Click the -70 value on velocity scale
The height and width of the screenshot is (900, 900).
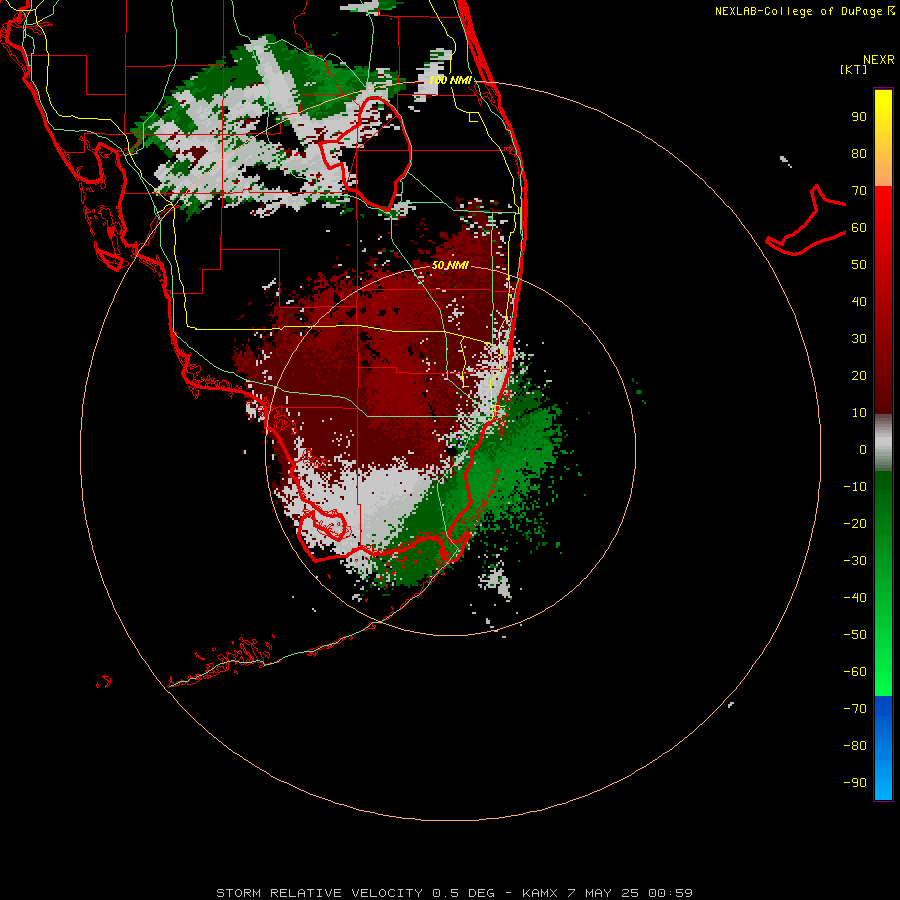click(855, 708)
